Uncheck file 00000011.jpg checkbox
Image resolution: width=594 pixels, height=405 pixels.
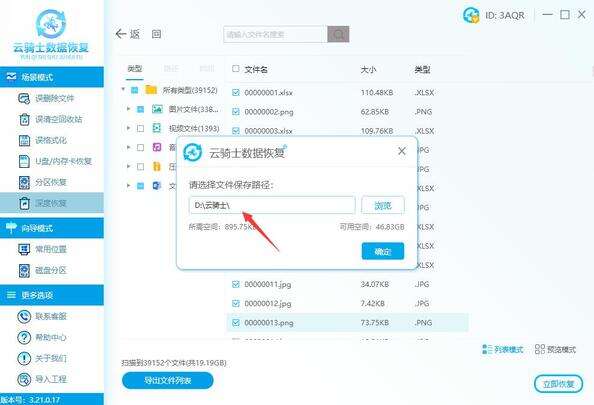coord(236,284)
